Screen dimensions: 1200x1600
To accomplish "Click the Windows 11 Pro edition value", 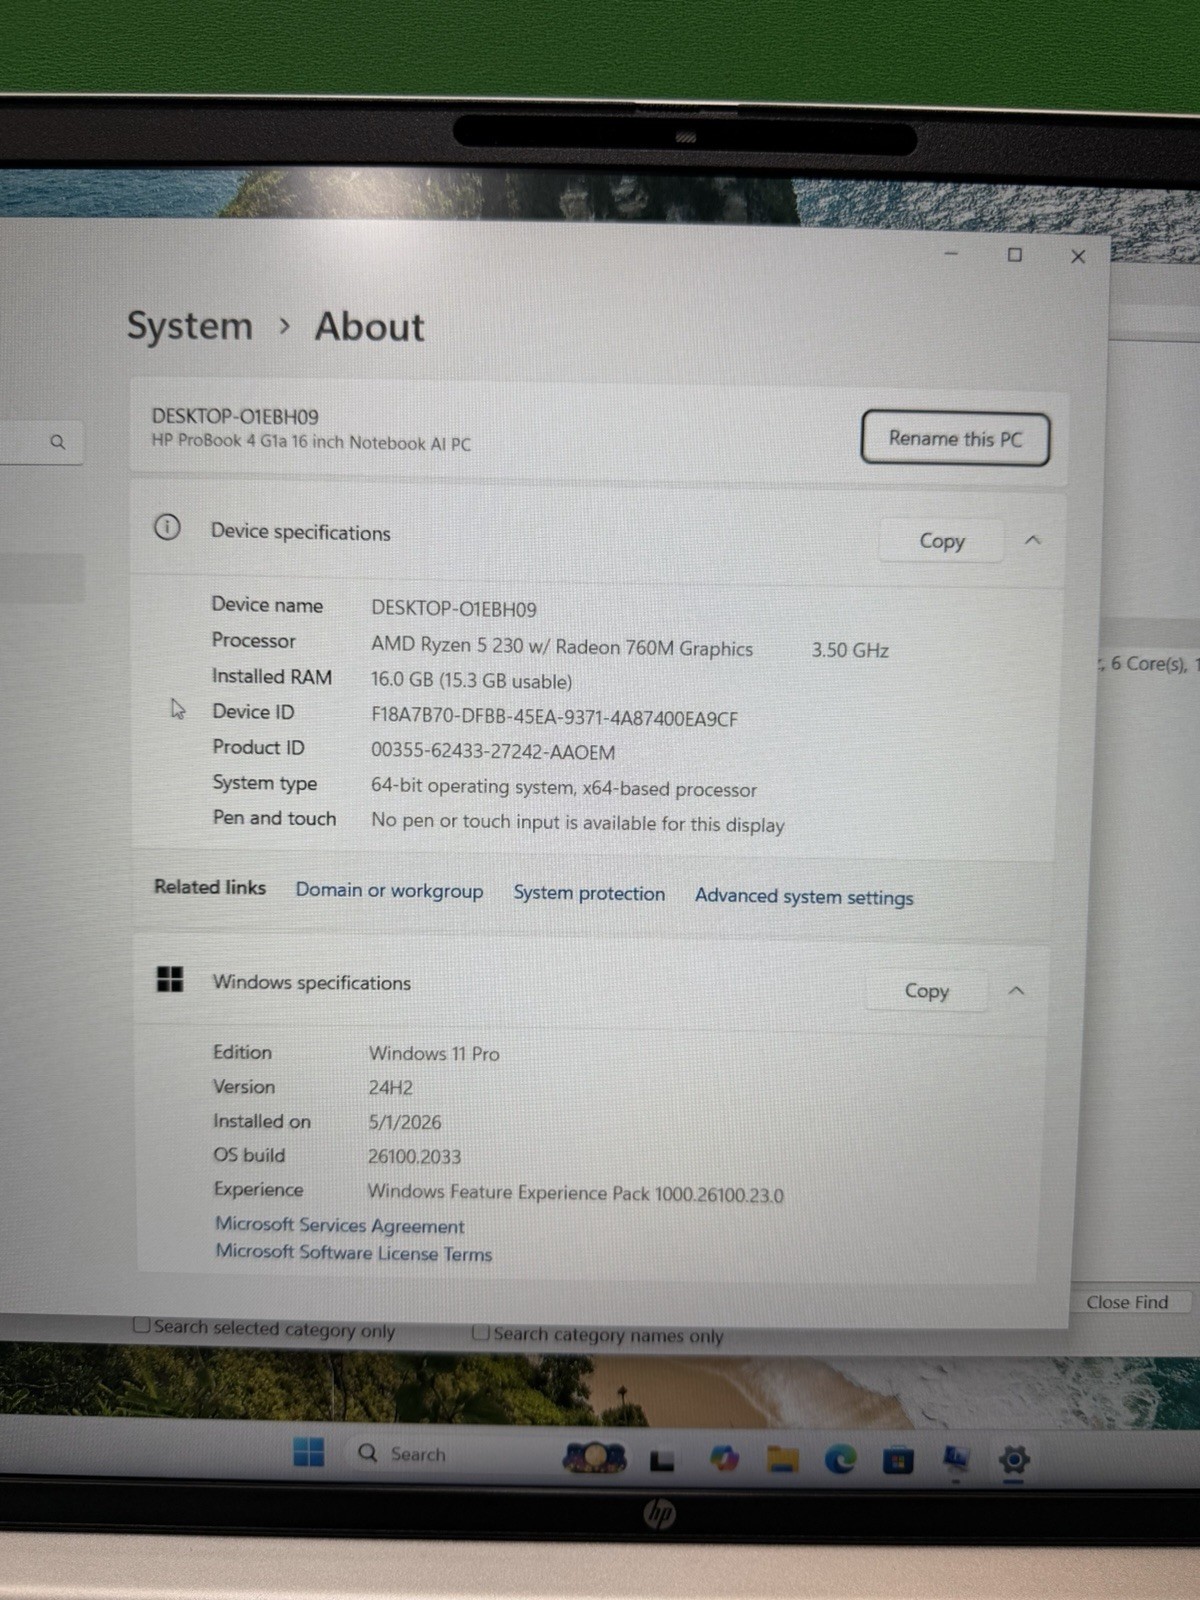I will pos(434,1053).
